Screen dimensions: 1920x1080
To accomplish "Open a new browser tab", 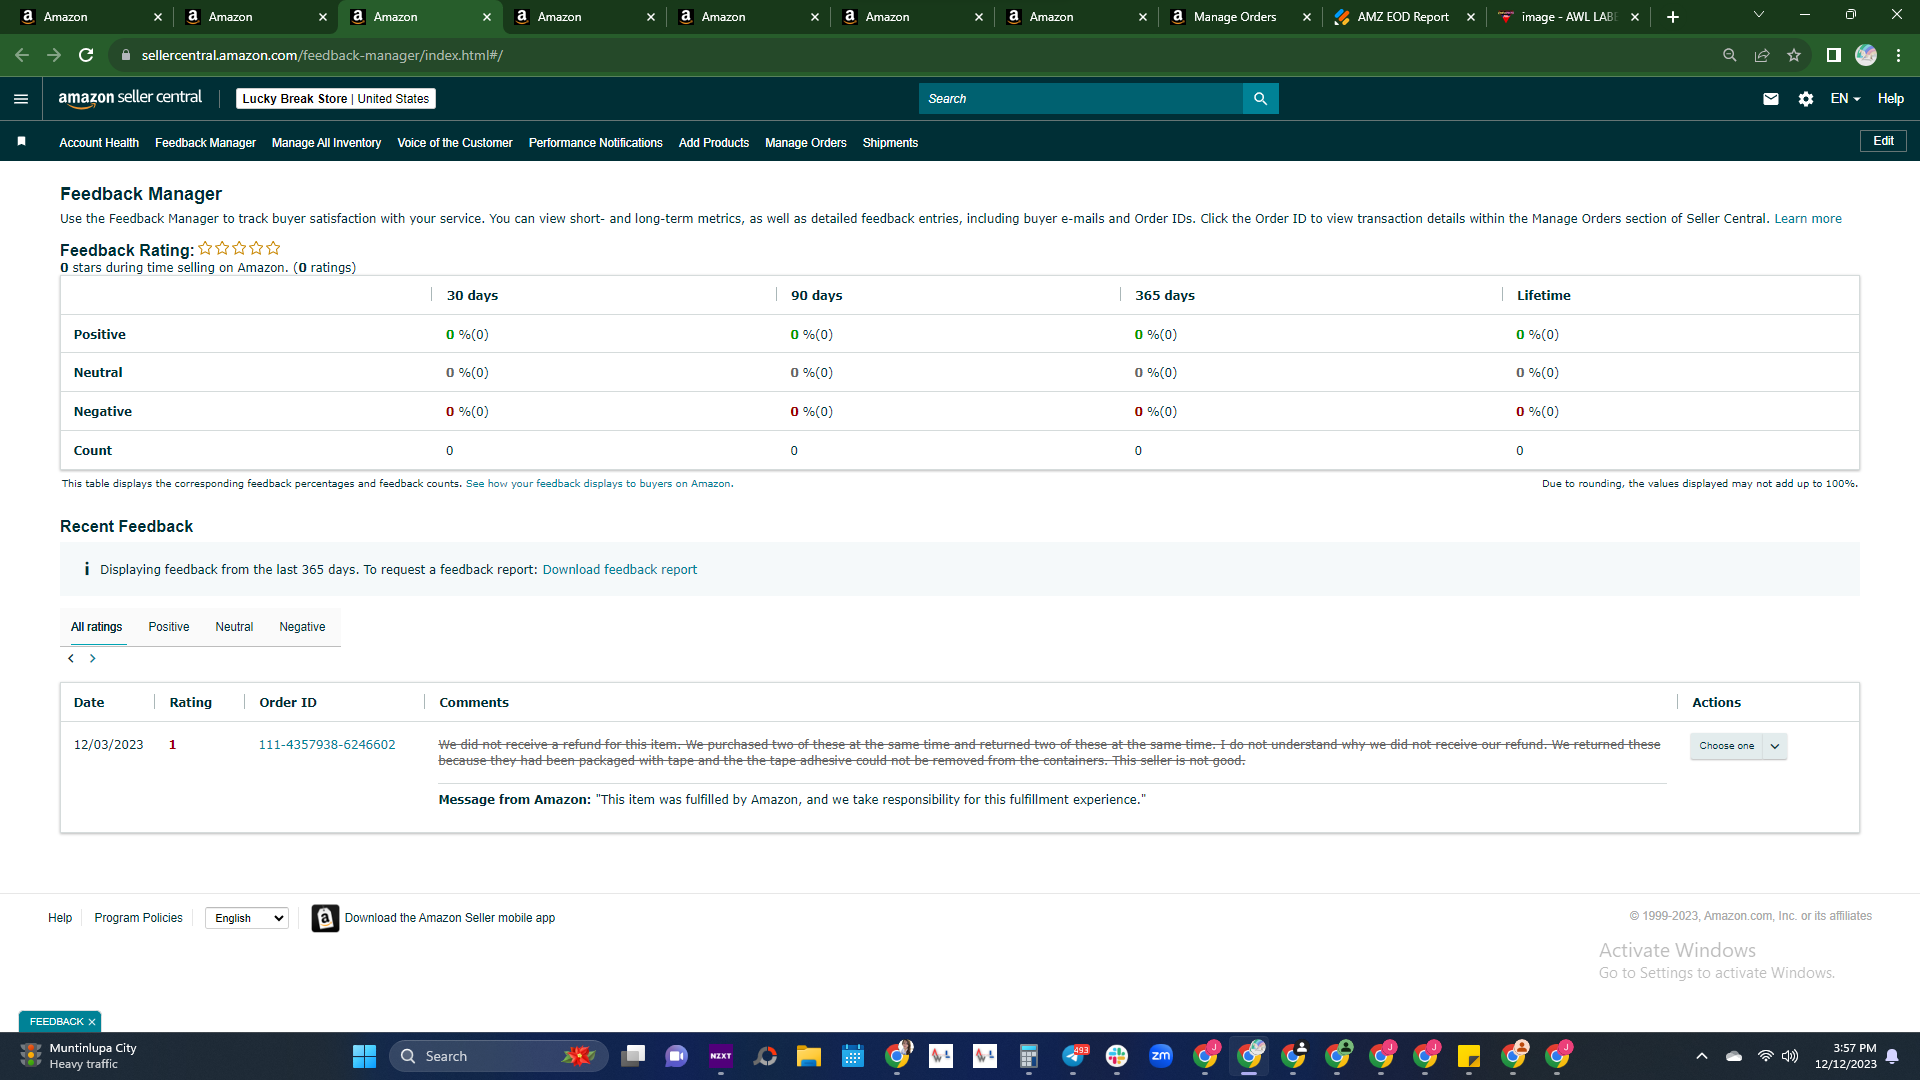I will click(1673, 17).
